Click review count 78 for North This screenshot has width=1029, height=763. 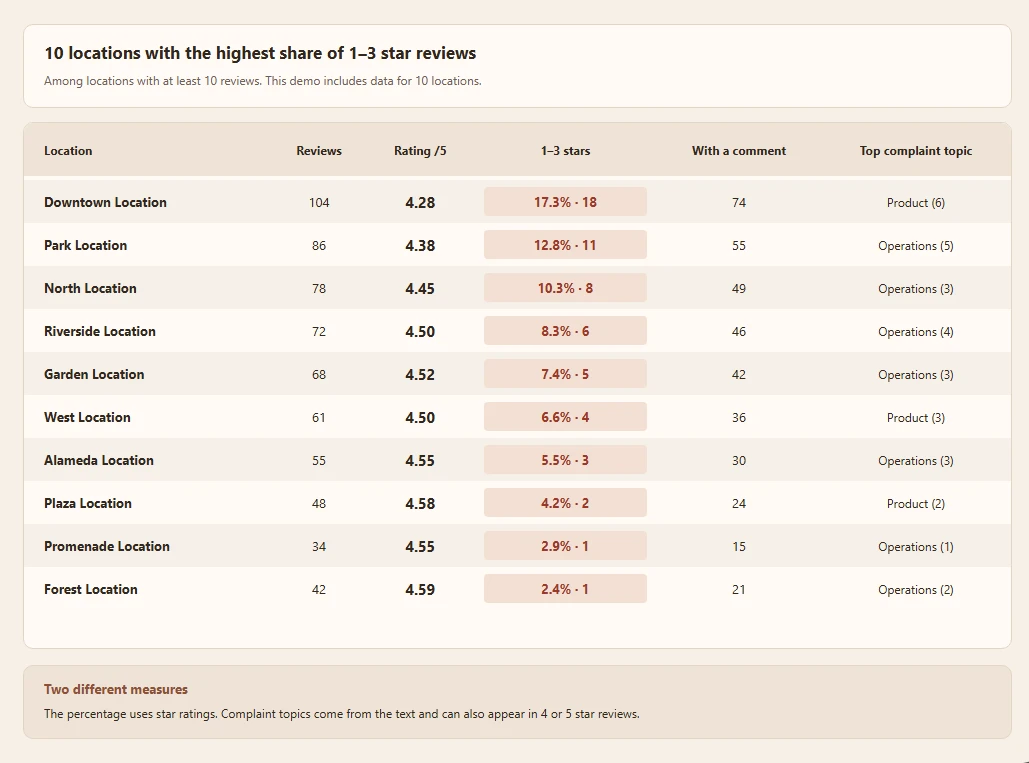click(x=319, y=289)
